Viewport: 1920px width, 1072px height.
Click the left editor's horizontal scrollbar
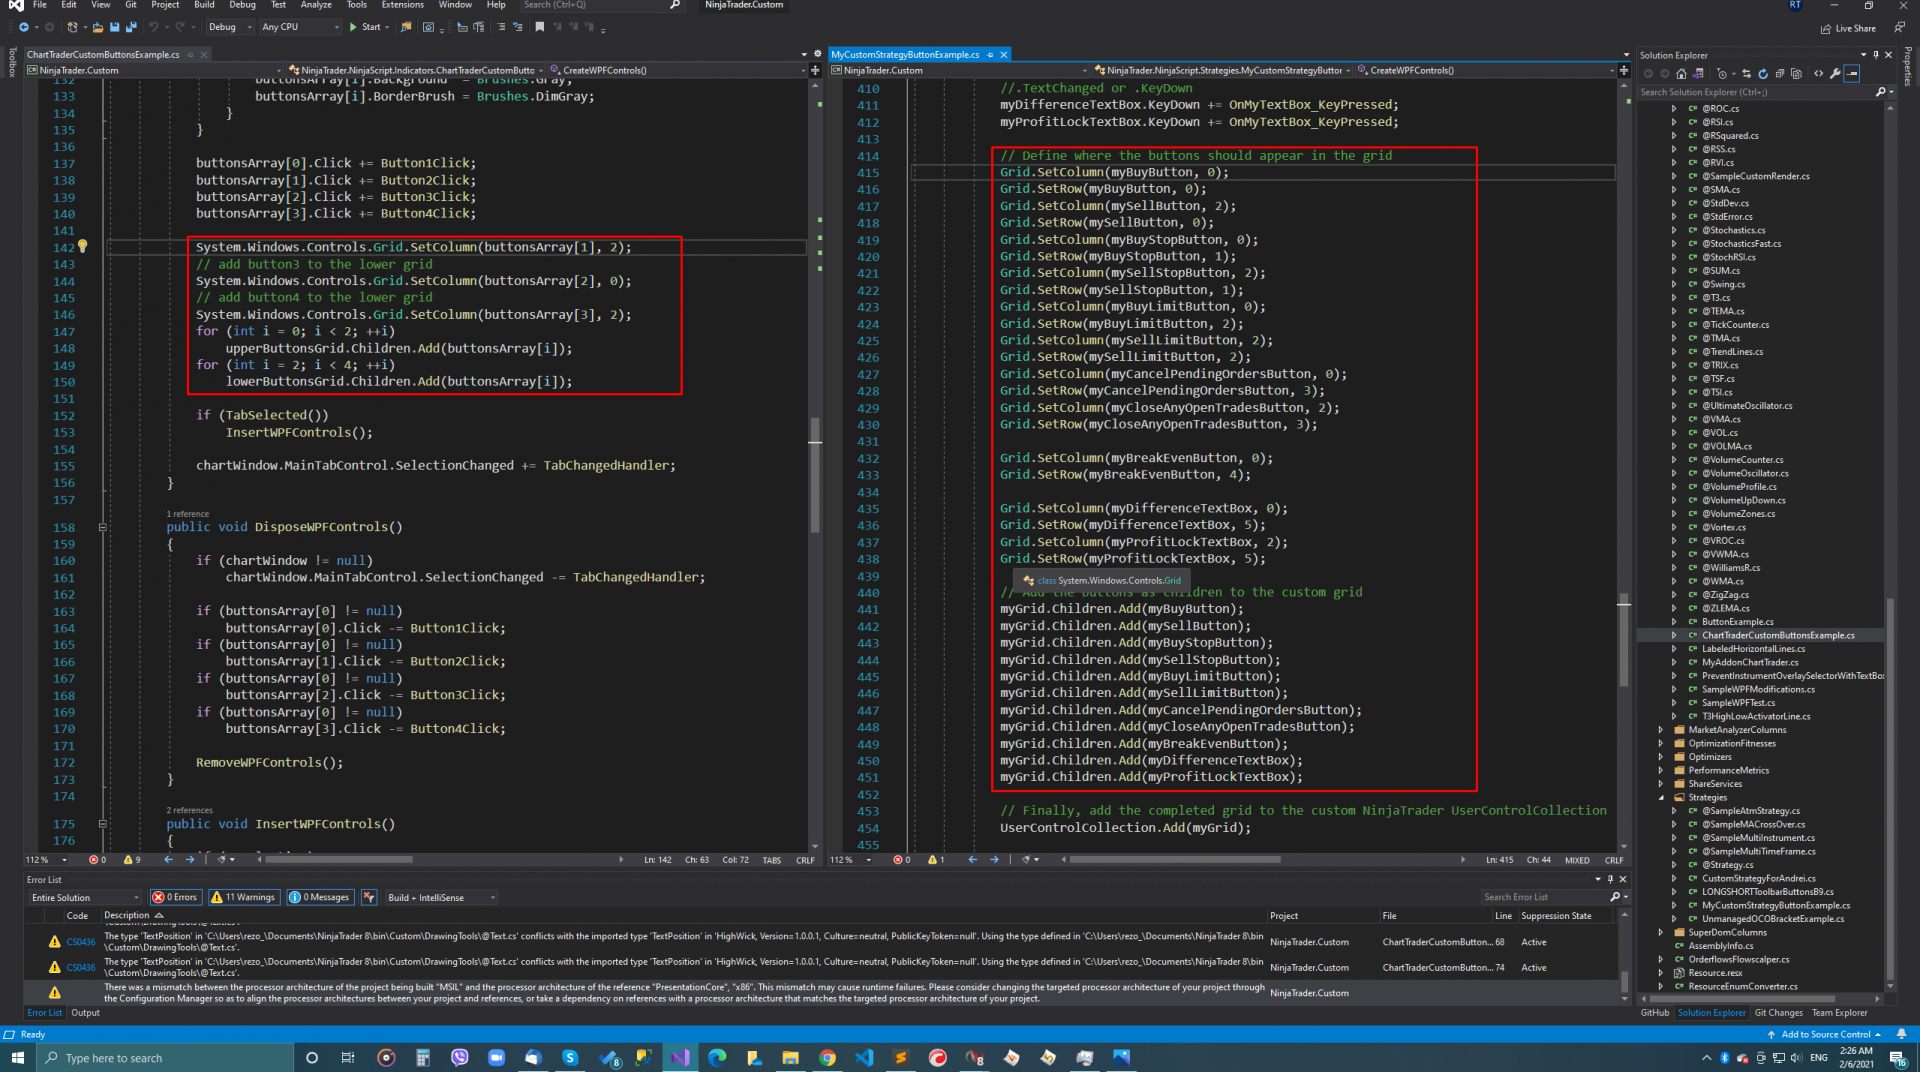[x=340, y=859]
